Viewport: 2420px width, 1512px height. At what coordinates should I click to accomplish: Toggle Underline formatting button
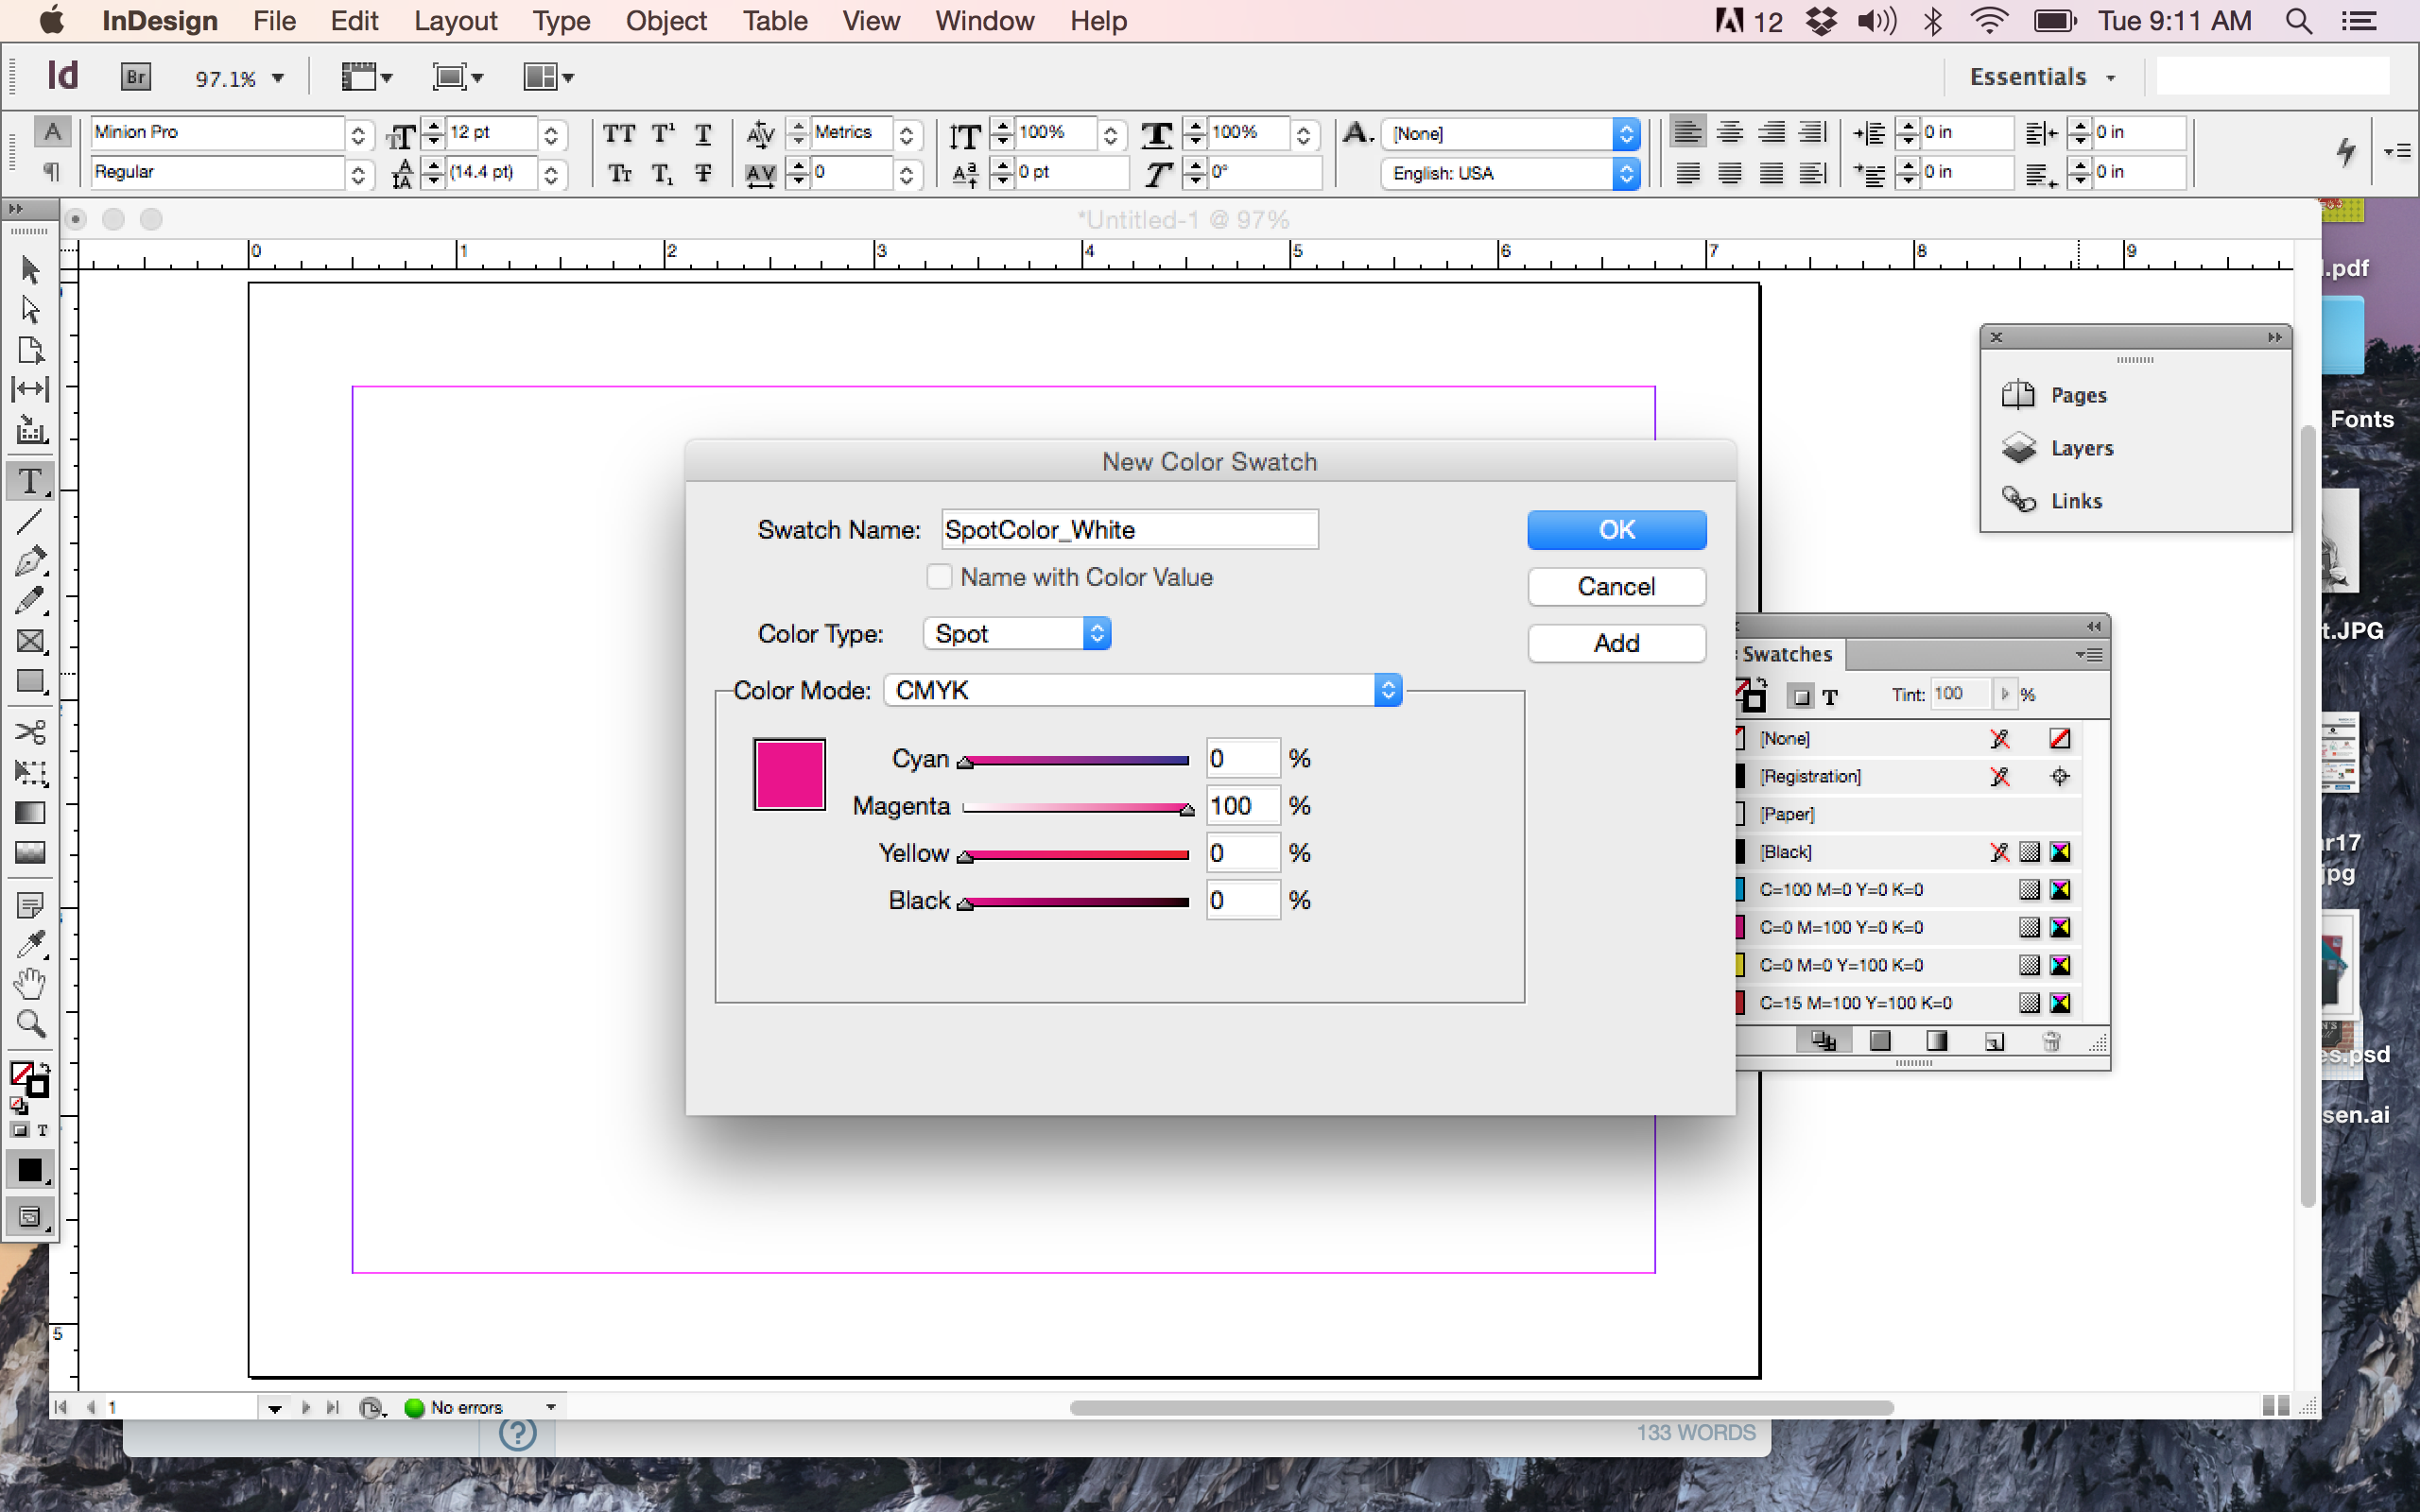coord(703,134)
